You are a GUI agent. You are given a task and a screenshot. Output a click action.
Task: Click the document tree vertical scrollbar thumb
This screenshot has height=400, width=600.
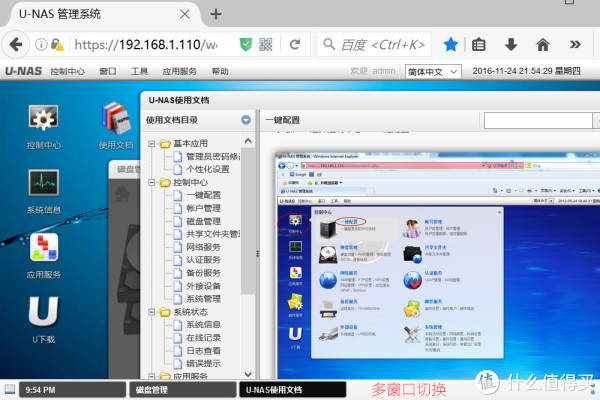(x=248, y=221)
